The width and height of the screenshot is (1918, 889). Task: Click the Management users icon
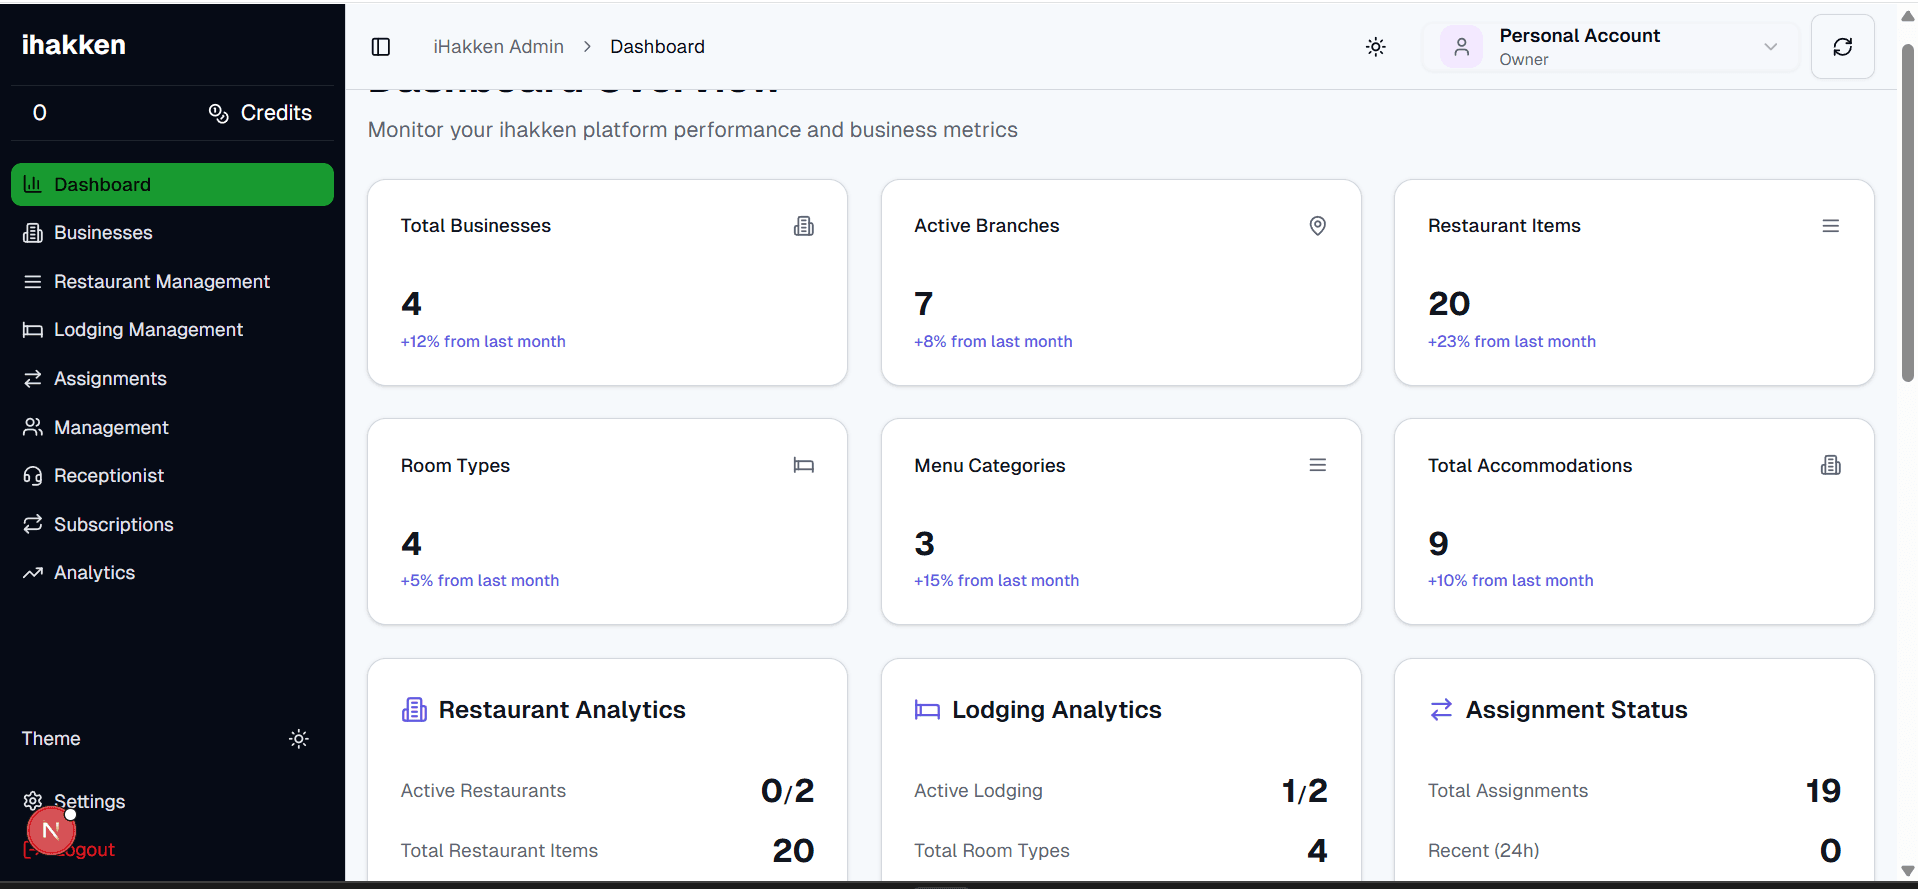[x=33, y=428]
